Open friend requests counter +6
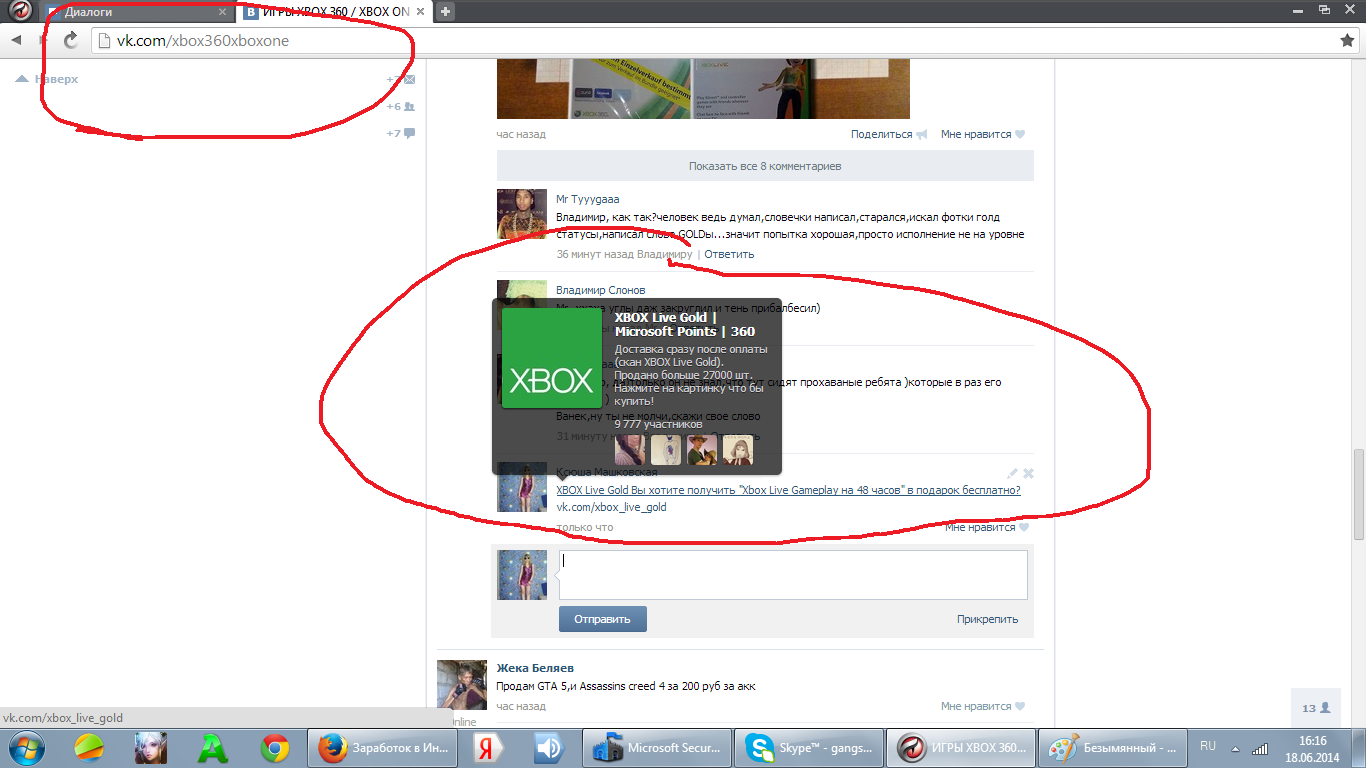Image resolution: width=1366 pixels, height=768 pixels. click(401, 106)
